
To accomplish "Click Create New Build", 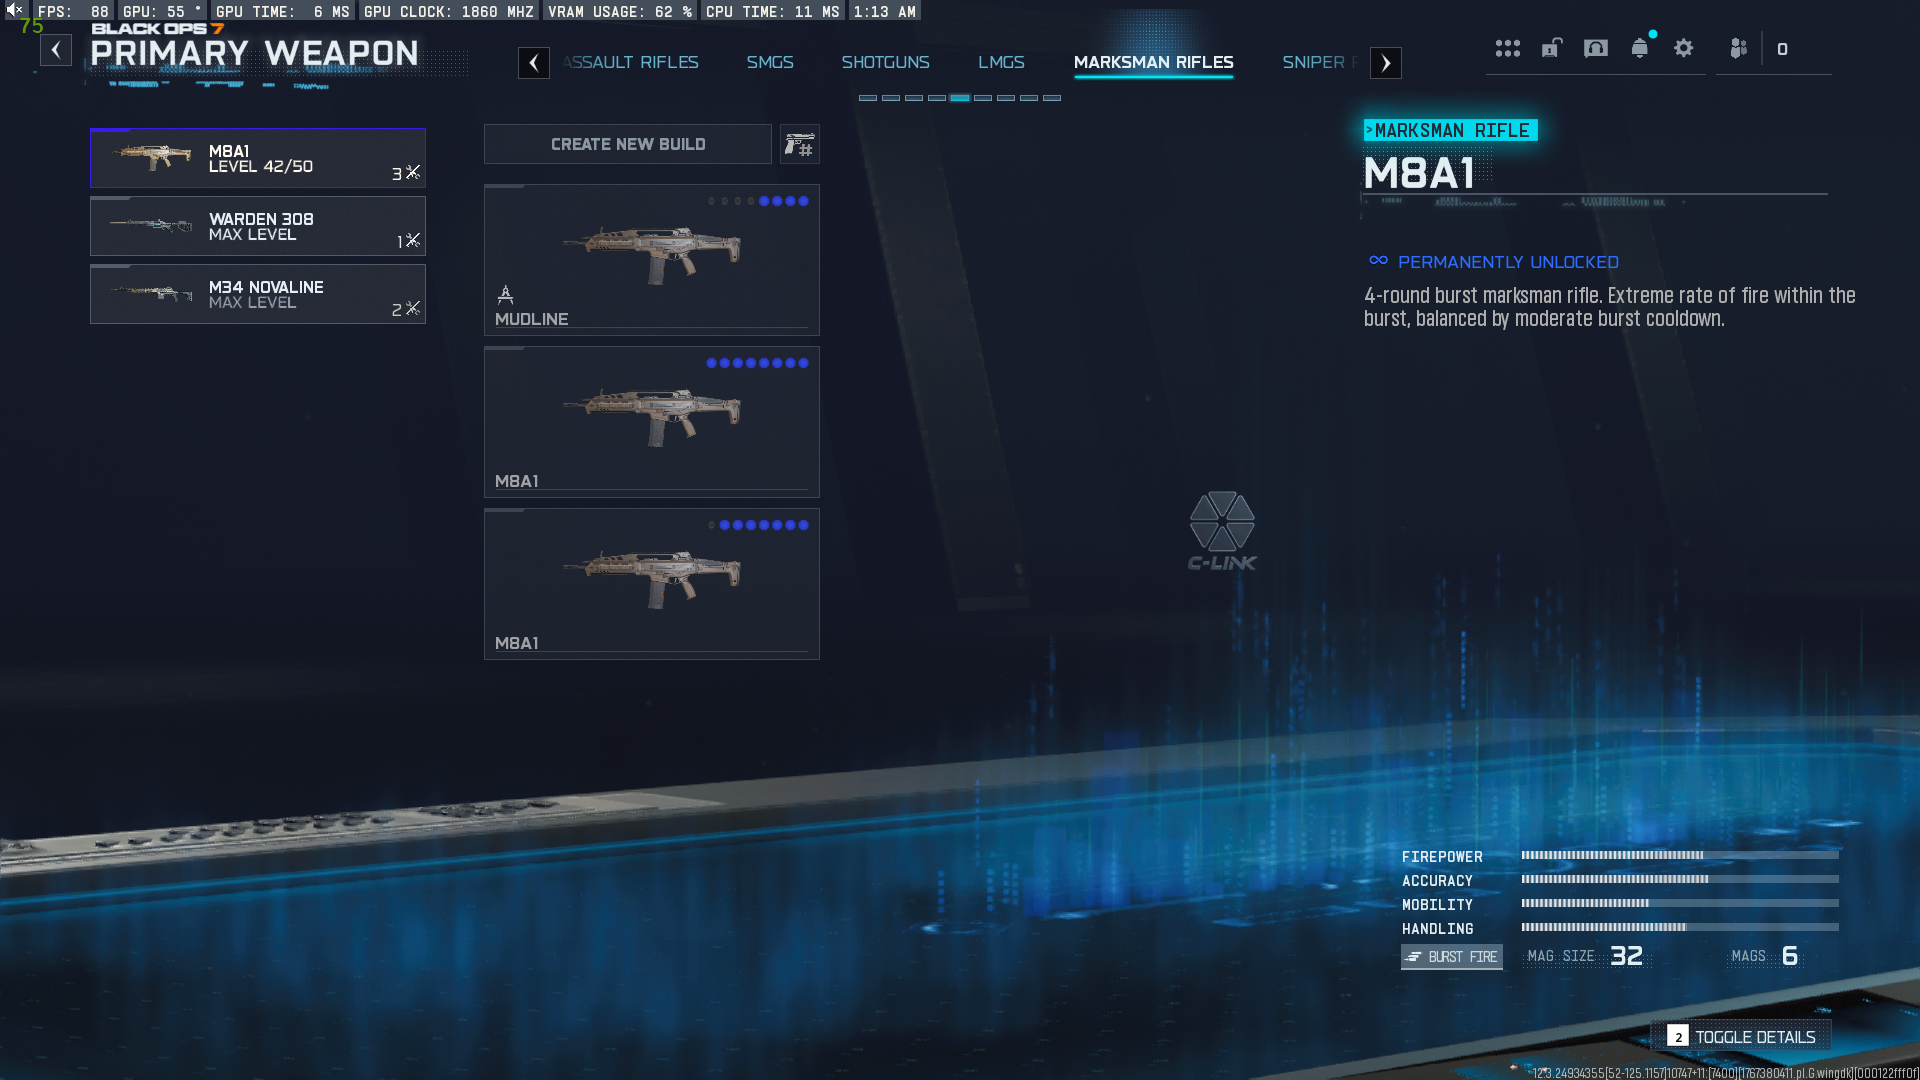I will [x=628, y=144].
